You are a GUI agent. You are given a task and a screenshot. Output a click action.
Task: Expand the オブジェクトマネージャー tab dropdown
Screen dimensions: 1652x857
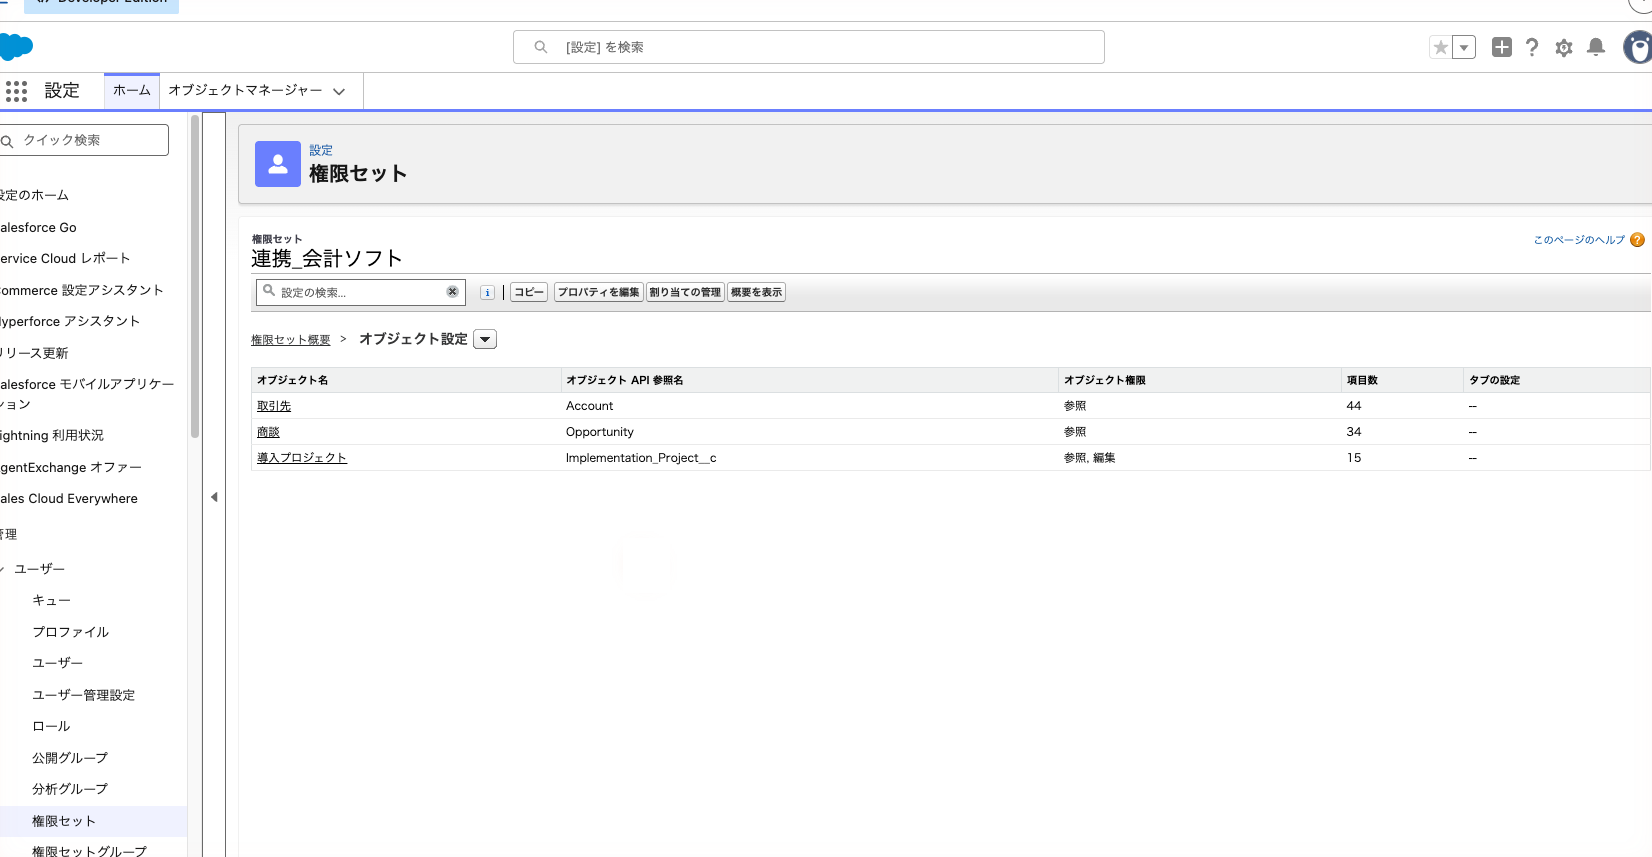[339, 91]
